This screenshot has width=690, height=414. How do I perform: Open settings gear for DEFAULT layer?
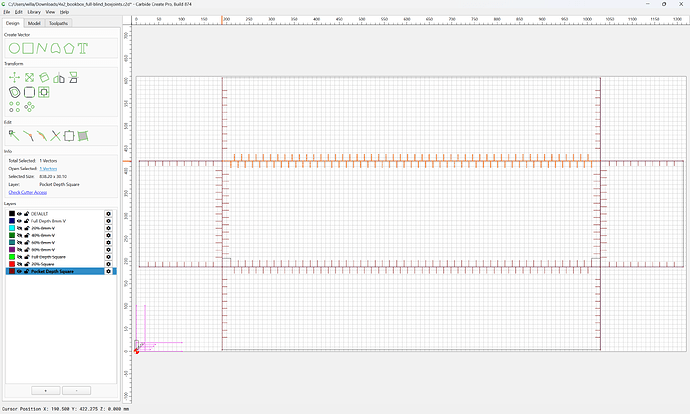pos(109,214)
